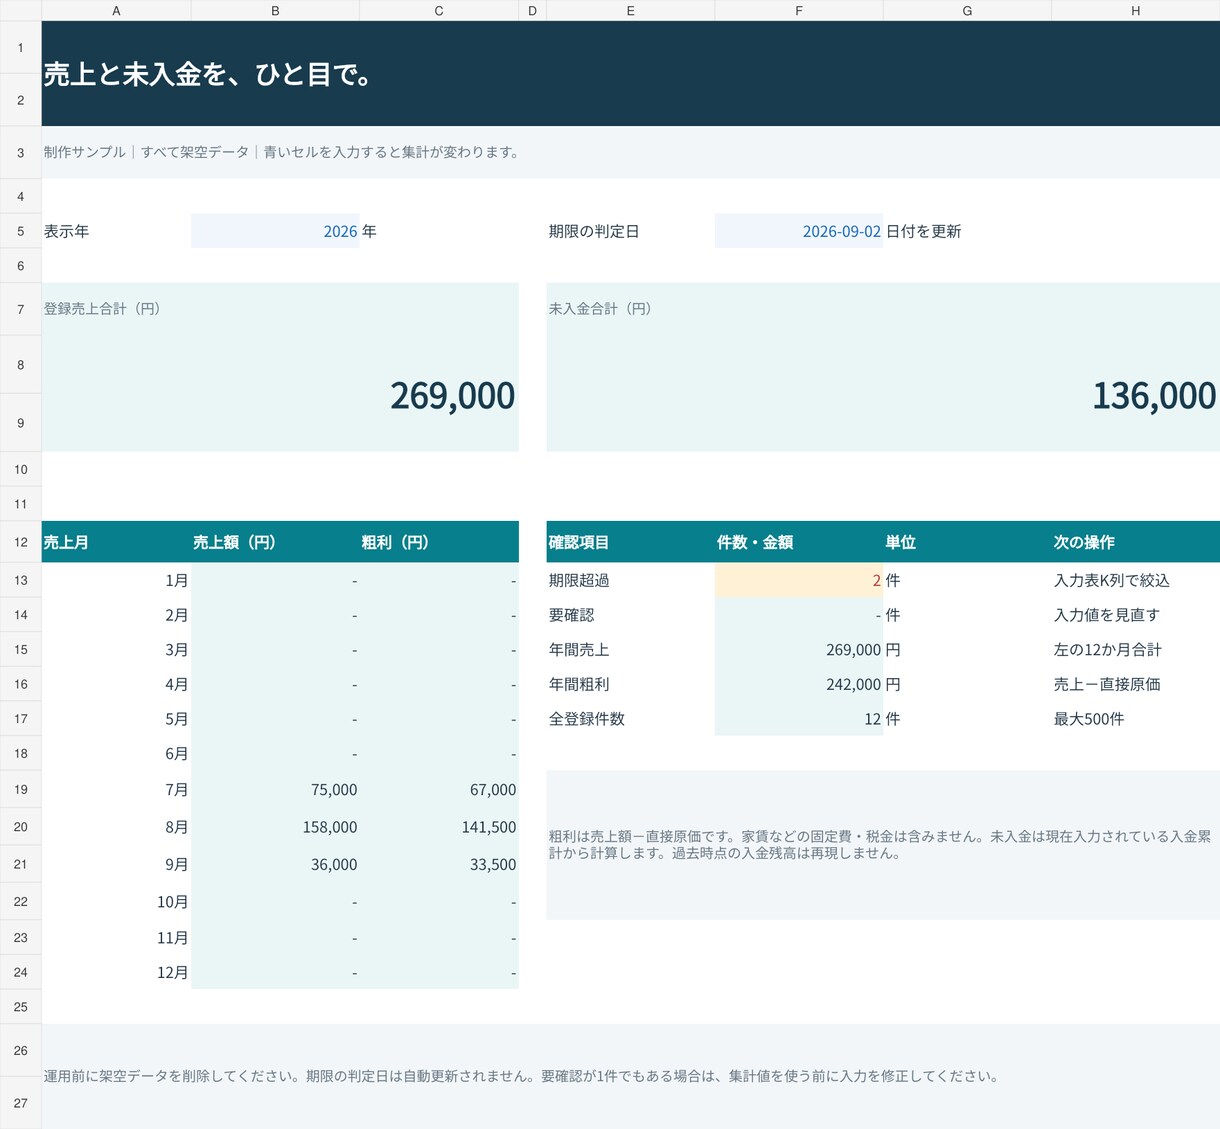1220x1129 pixels.
Task: Select August gross profit cell 141,500
Action: pos(439,827)
